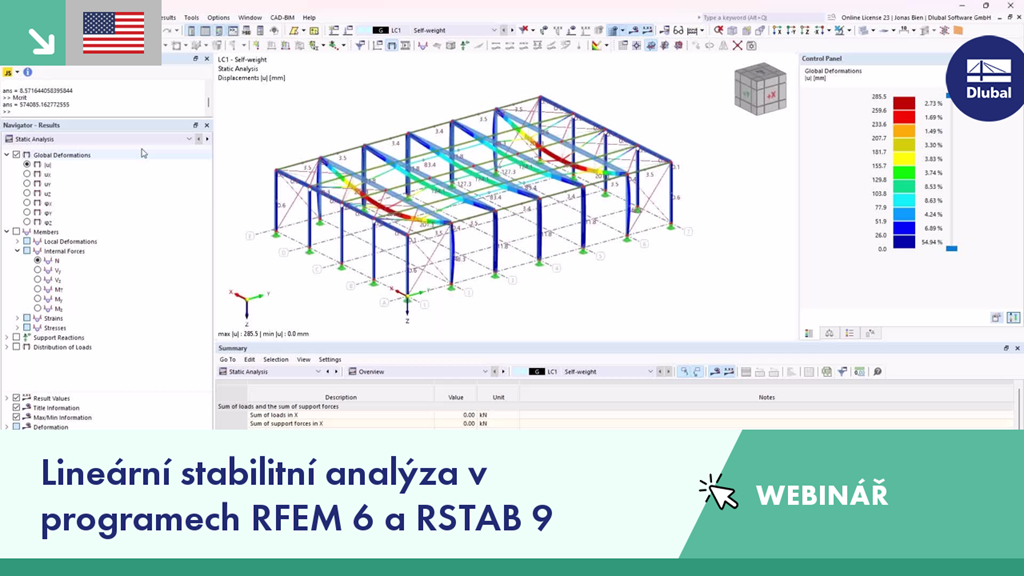Select the uz deformation radio button
The width and height of the screenshot is (1024, 576).
point(27,193)
